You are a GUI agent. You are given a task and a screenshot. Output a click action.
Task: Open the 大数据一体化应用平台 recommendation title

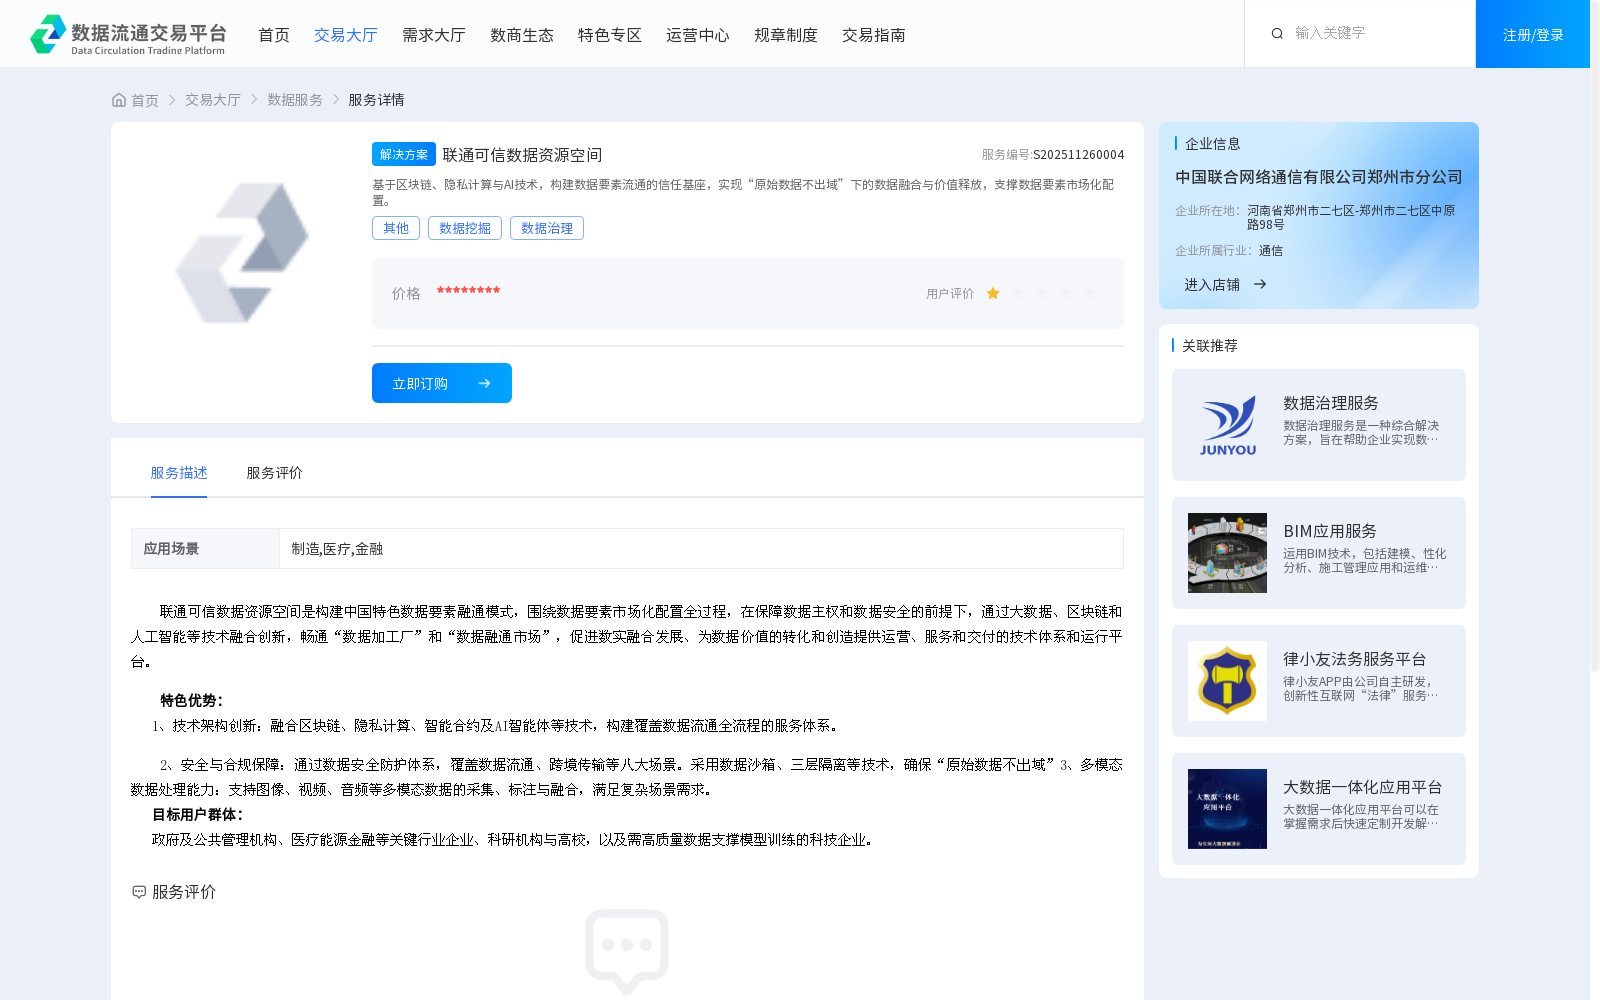pos(1363,787)
